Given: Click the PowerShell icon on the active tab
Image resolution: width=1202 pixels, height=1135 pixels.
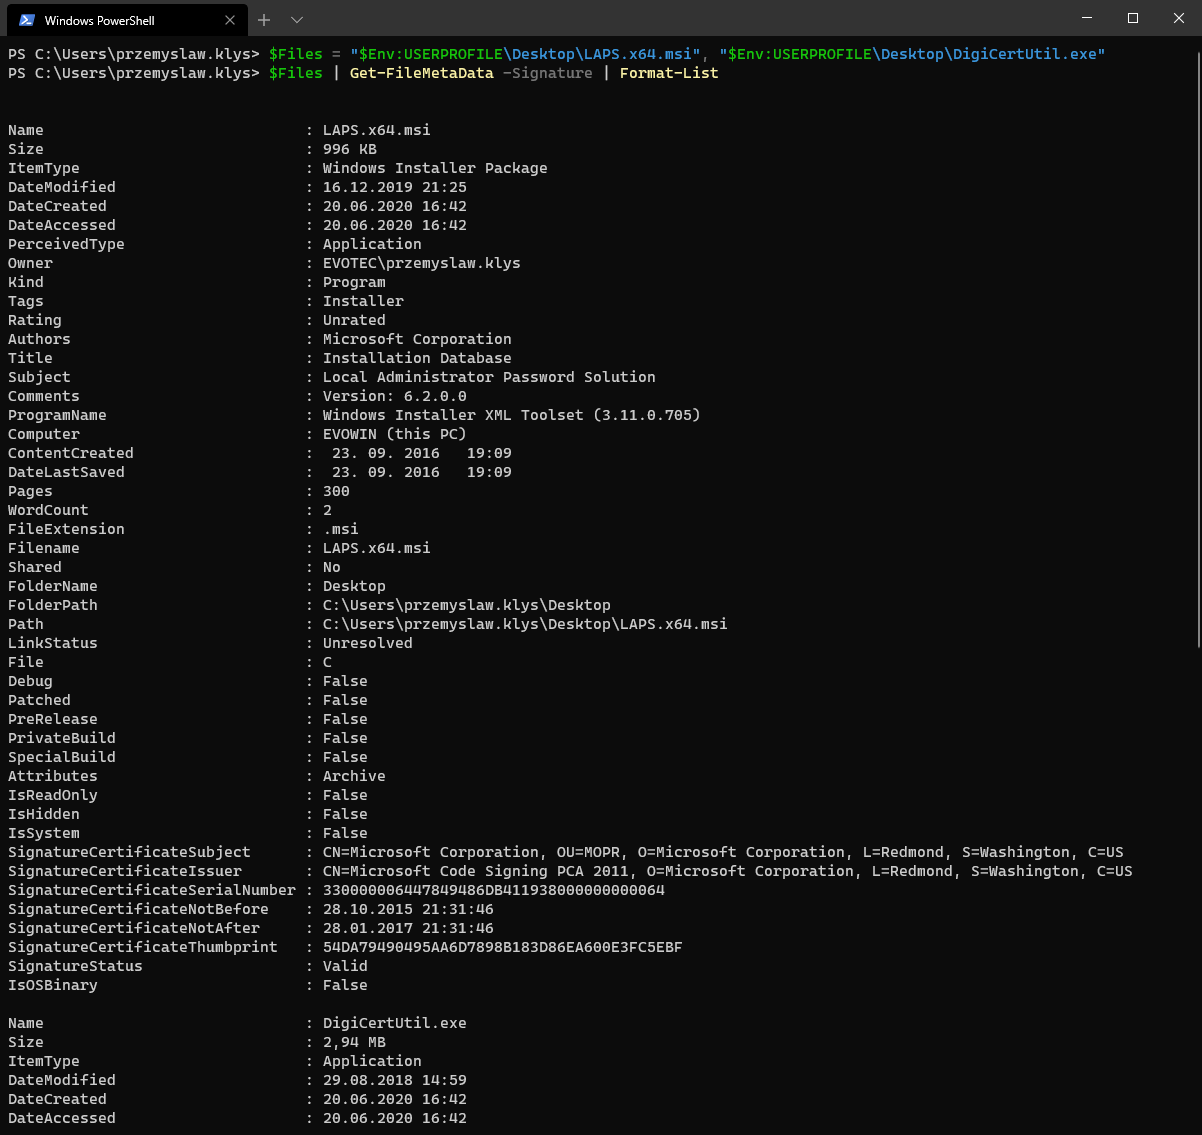Looking at the screenshot, I should click(x=25, y=19).
